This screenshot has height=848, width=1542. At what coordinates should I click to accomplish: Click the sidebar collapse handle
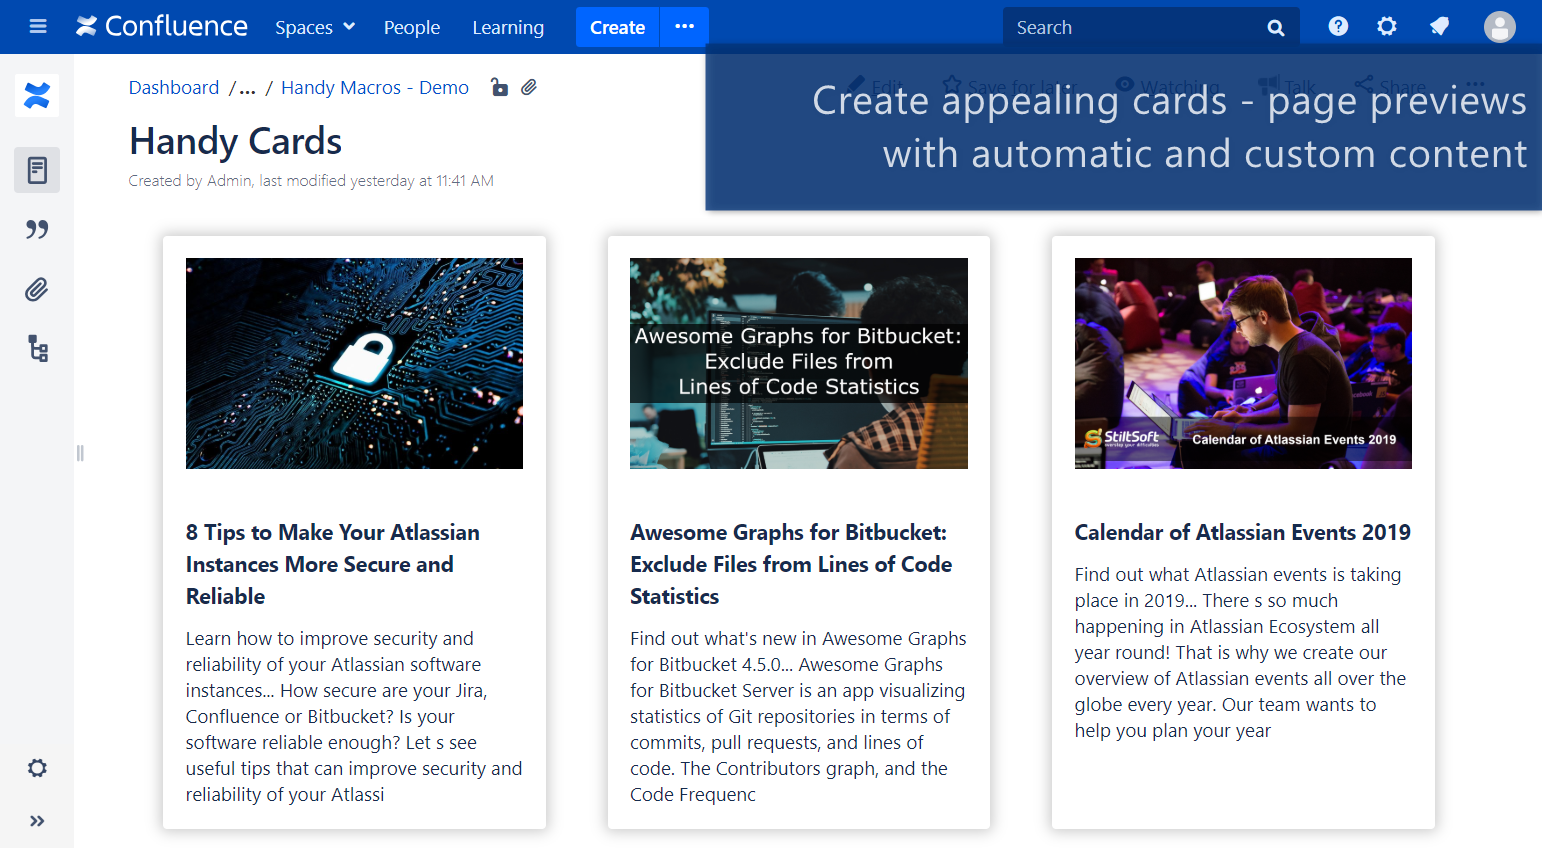[x=80, y=453]
